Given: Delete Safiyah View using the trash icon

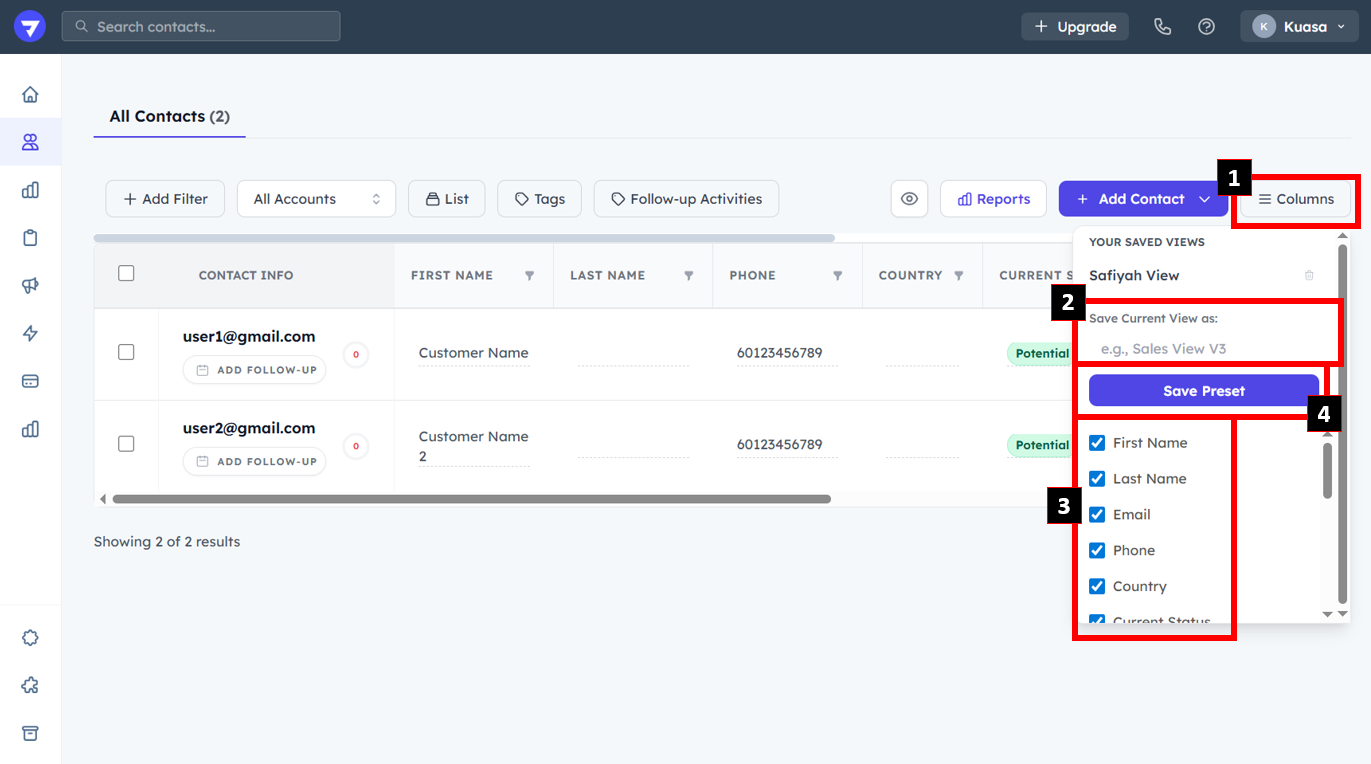Looking at the screenshot, I should (x=1309, y=275).
